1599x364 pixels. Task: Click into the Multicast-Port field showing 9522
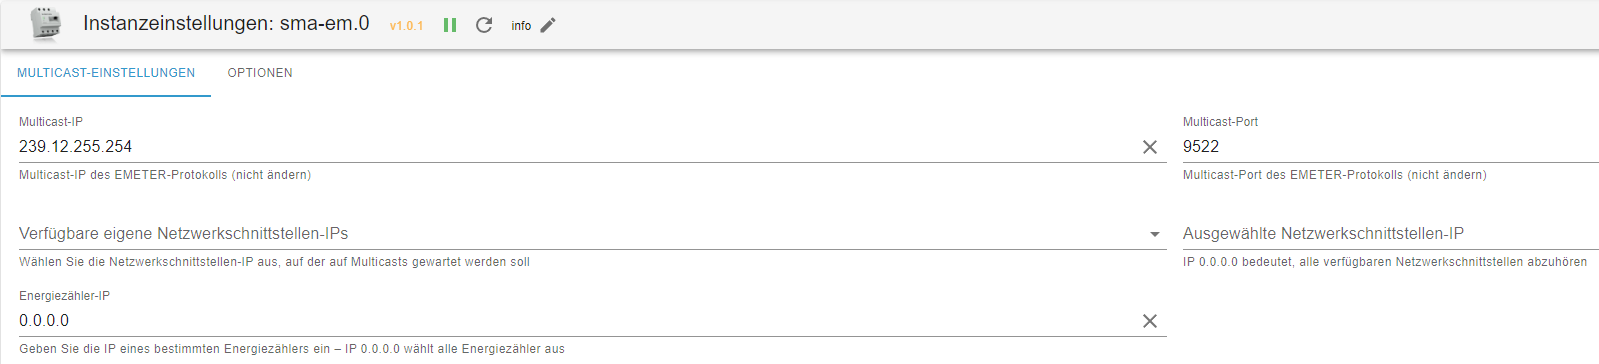pyautogui.click(x=1390, y=147)
